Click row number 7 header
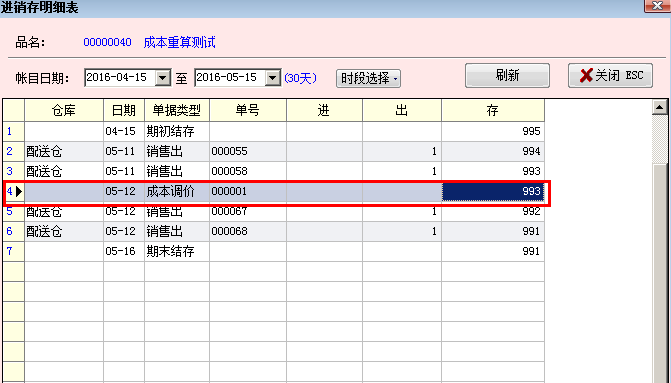The height and width of the screenshot is (383, 671). [13, 251]
